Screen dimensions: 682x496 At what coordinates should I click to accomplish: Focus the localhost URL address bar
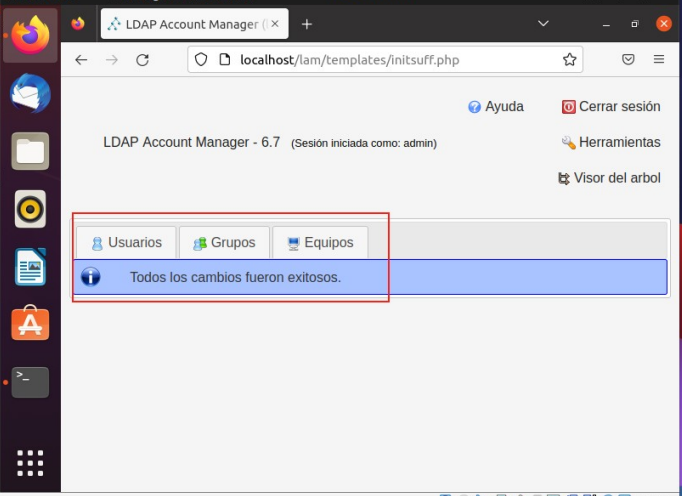tap(385, 60)
